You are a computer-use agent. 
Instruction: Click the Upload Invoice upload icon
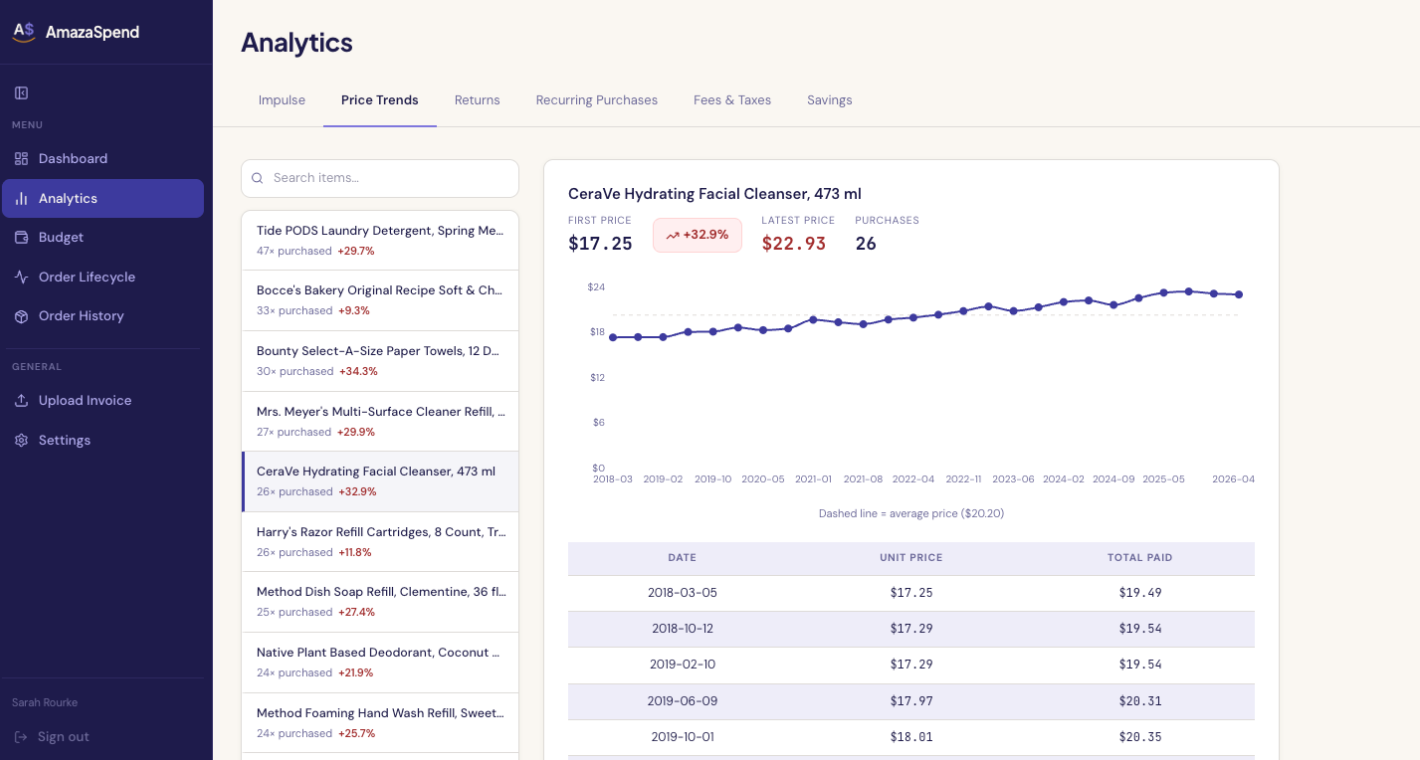tap(21, 400)
